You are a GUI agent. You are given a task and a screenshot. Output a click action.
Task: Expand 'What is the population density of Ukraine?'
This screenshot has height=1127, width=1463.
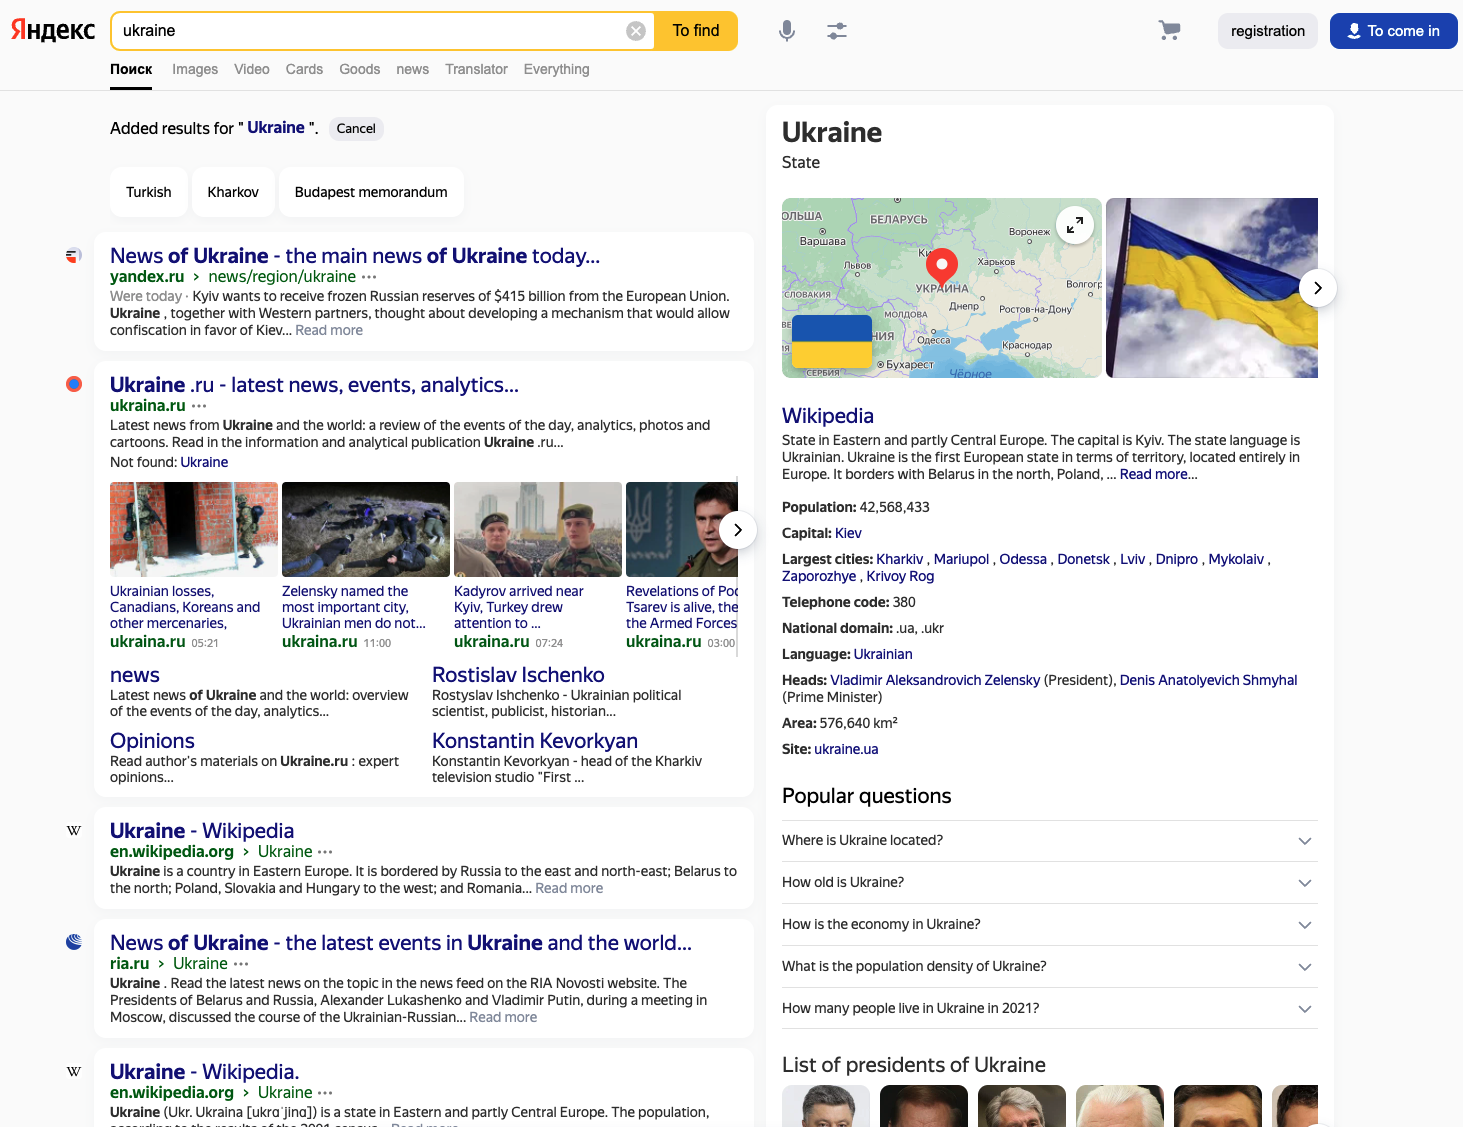[1050, 967]
